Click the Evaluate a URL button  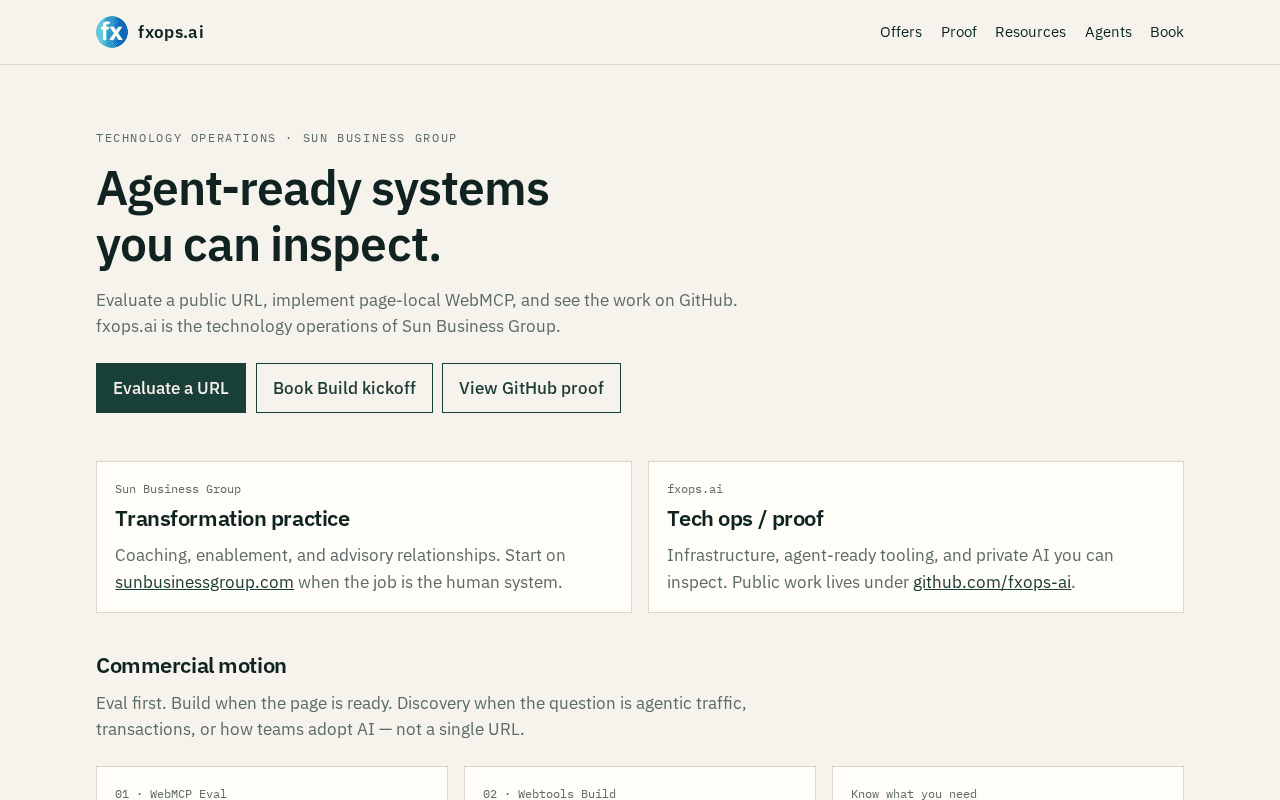(171, 388)
